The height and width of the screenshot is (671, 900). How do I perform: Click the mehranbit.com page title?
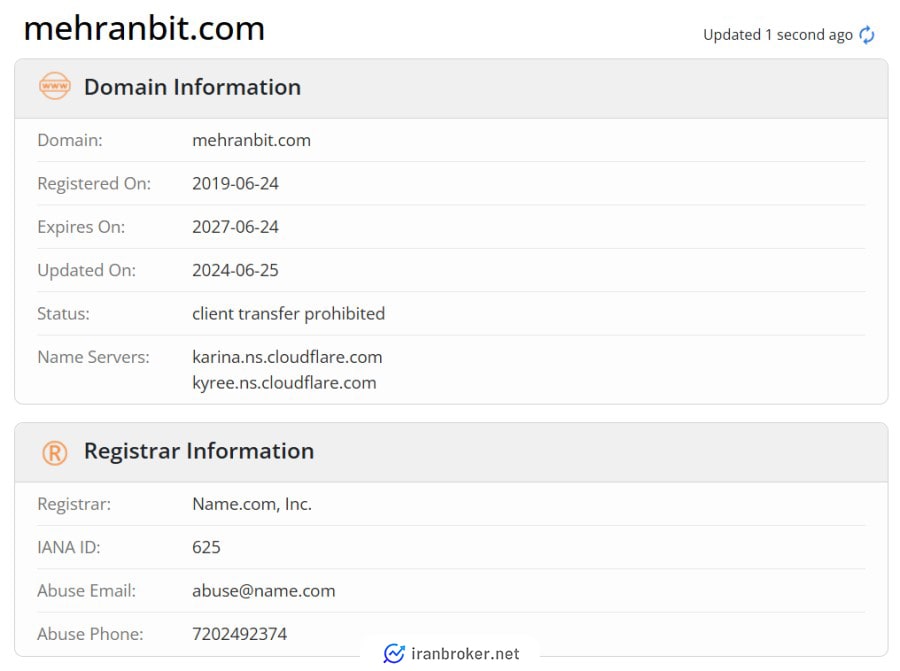144,28
